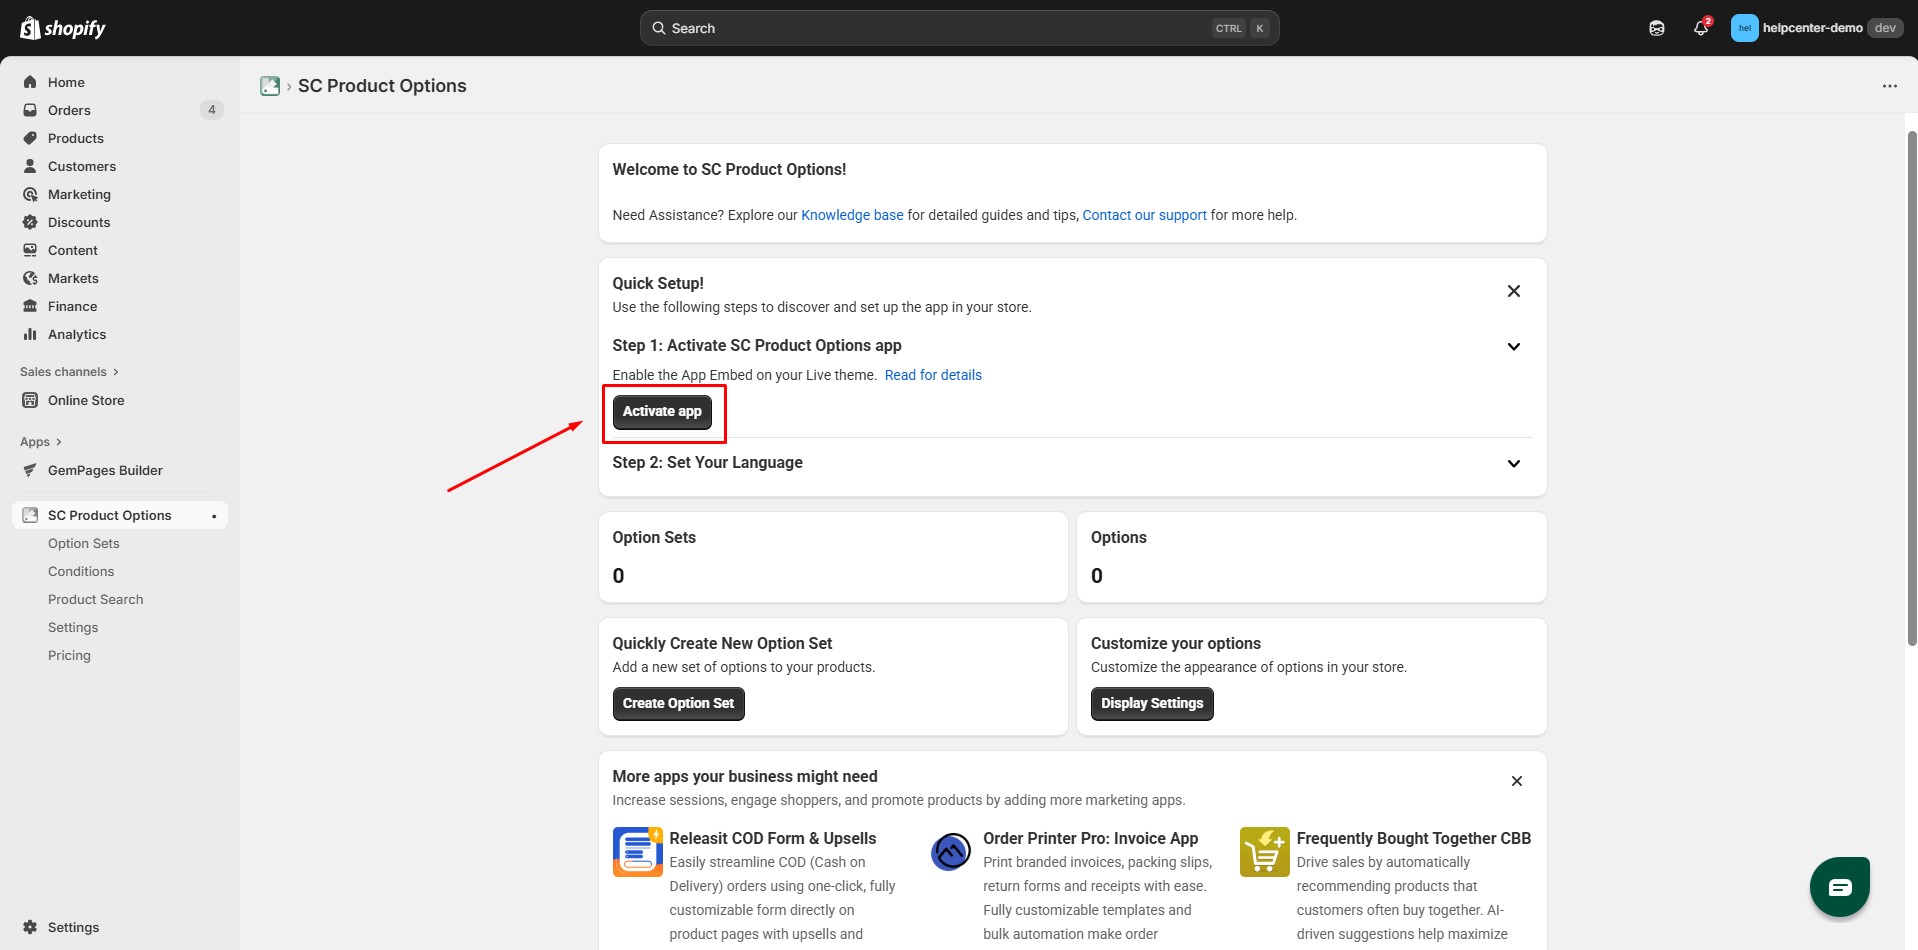
Task: Dismiss the Quick Setup card
Action: [1513, 291]
